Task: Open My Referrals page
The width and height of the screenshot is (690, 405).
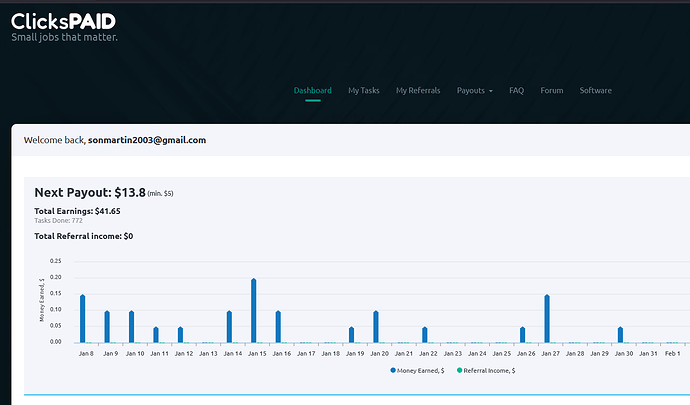Action: (x=417, y=91)
